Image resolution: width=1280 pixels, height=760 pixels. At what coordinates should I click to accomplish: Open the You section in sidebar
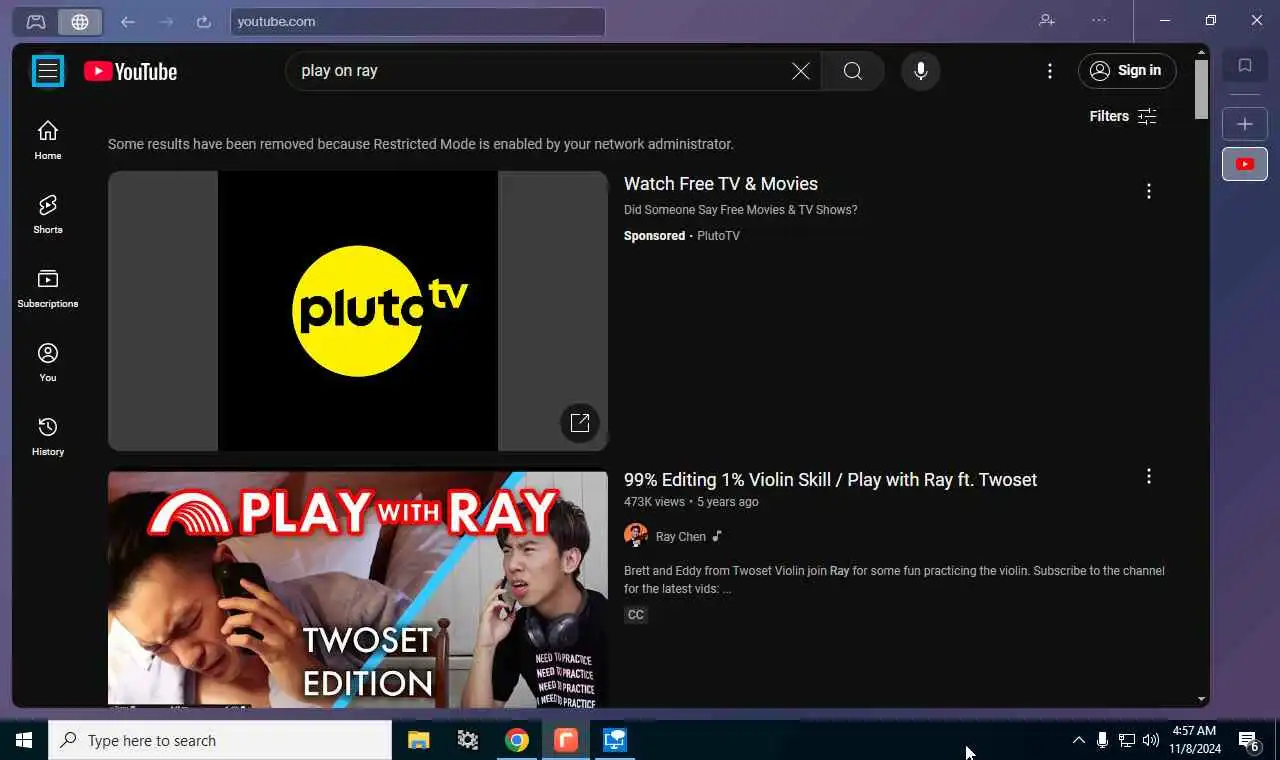[x=48, y=362]
